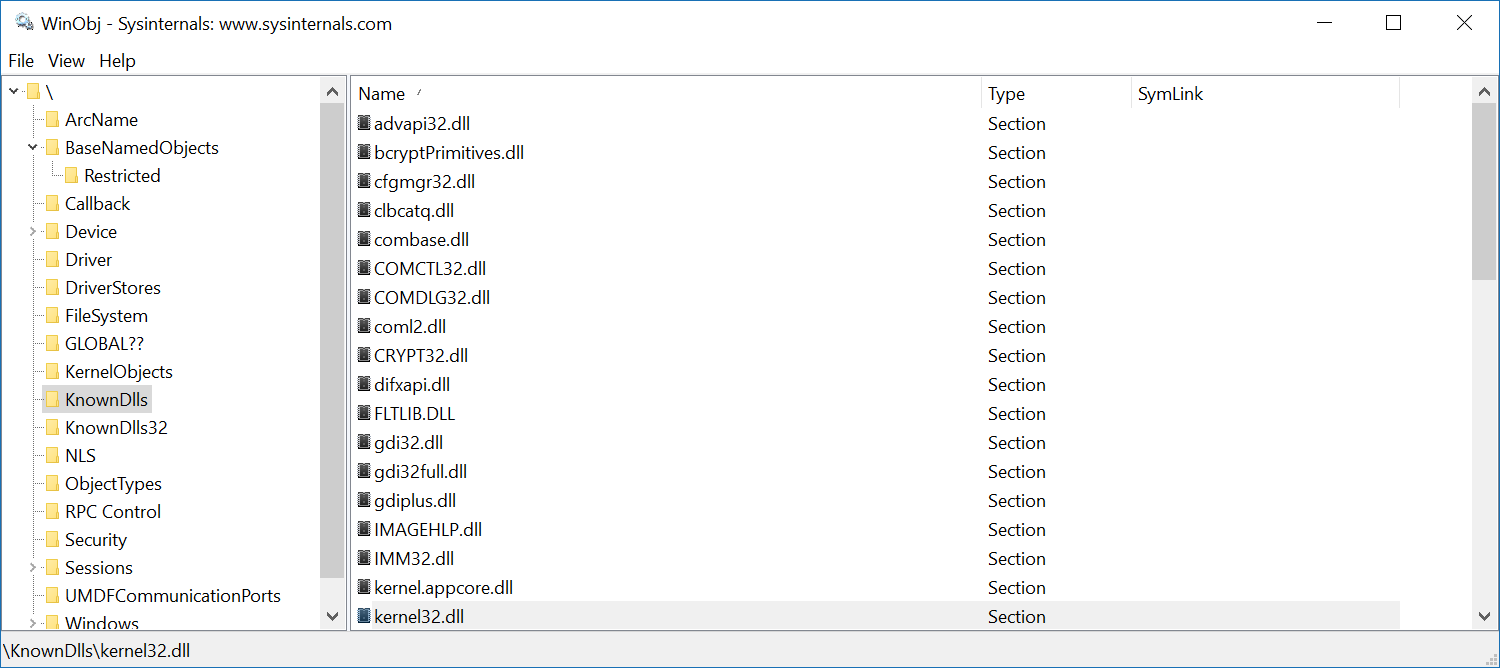Click the right pane's scroll-down arrow
Viewport: 1500px width, 668px height.
(x=1485, y=617)
